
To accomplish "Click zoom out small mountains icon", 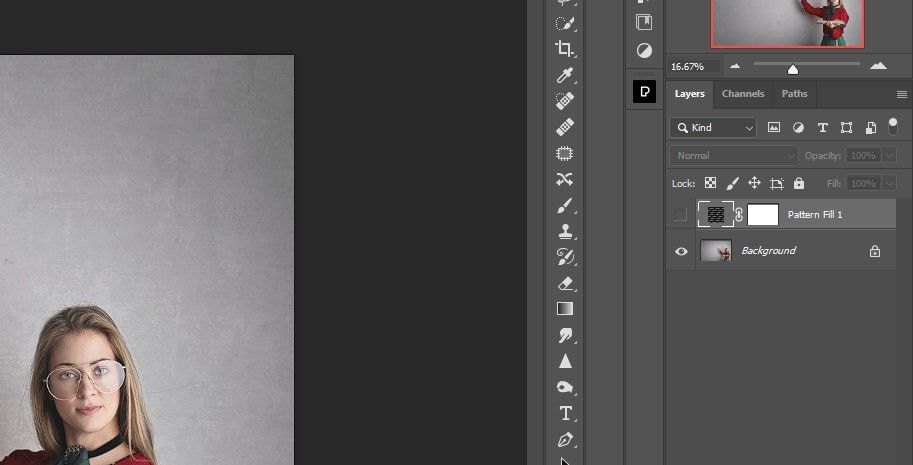I will coord(735,66).
